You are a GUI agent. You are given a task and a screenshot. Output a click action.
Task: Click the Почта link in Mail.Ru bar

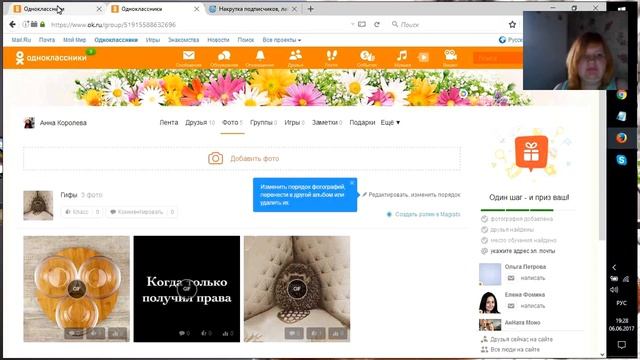click(47, 40)
